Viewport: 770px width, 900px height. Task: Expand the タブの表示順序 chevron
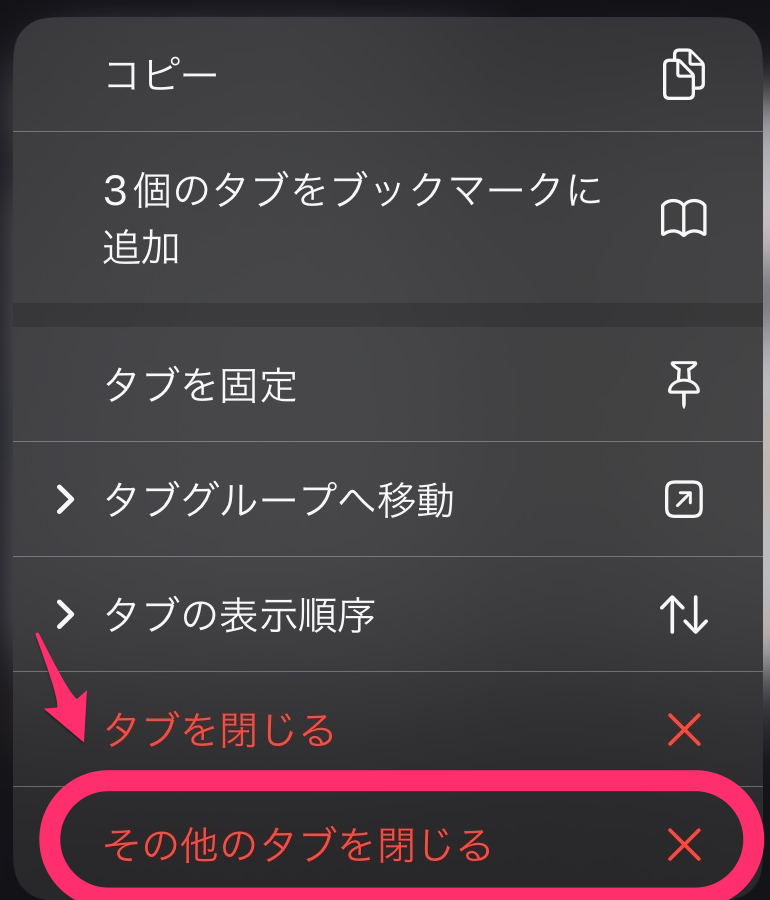point(65,614)
